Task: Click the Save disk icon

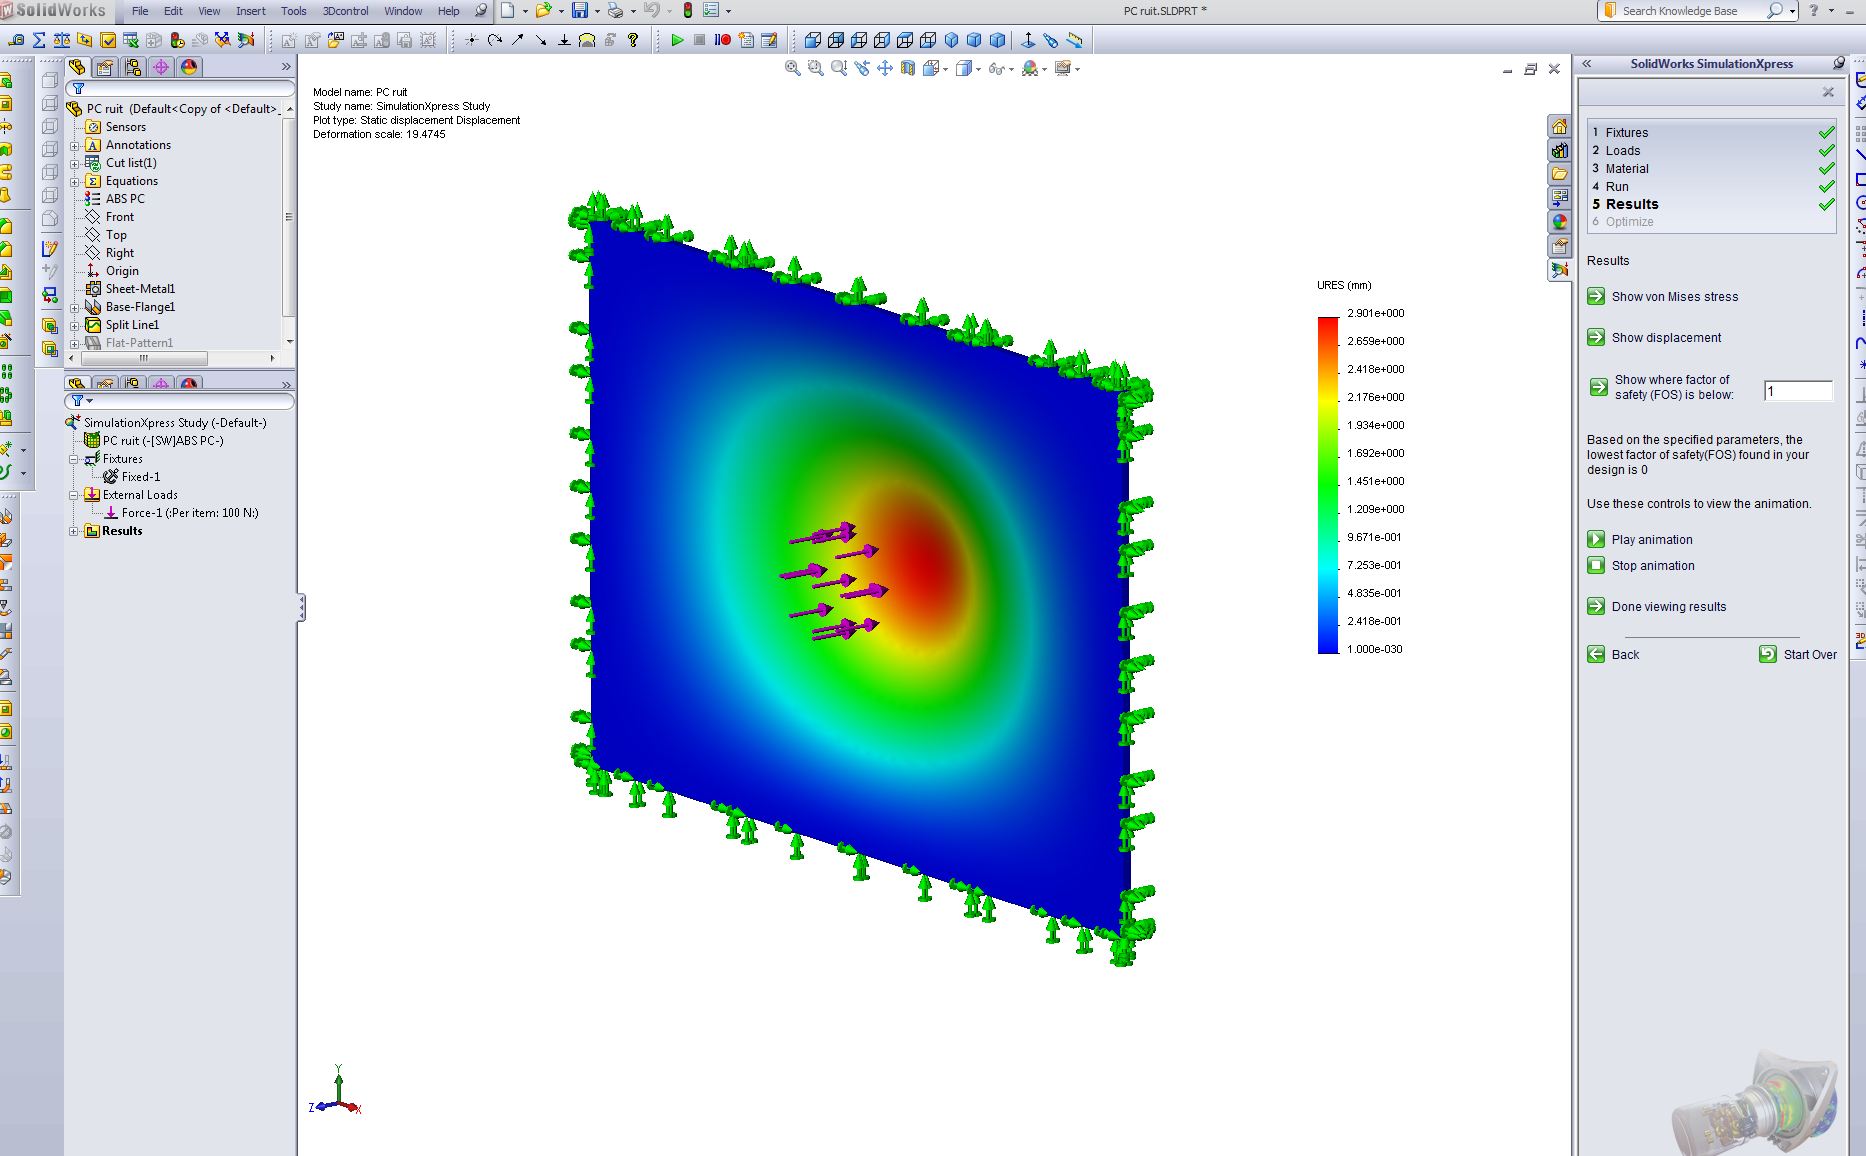Action: [x=579, y=11]
